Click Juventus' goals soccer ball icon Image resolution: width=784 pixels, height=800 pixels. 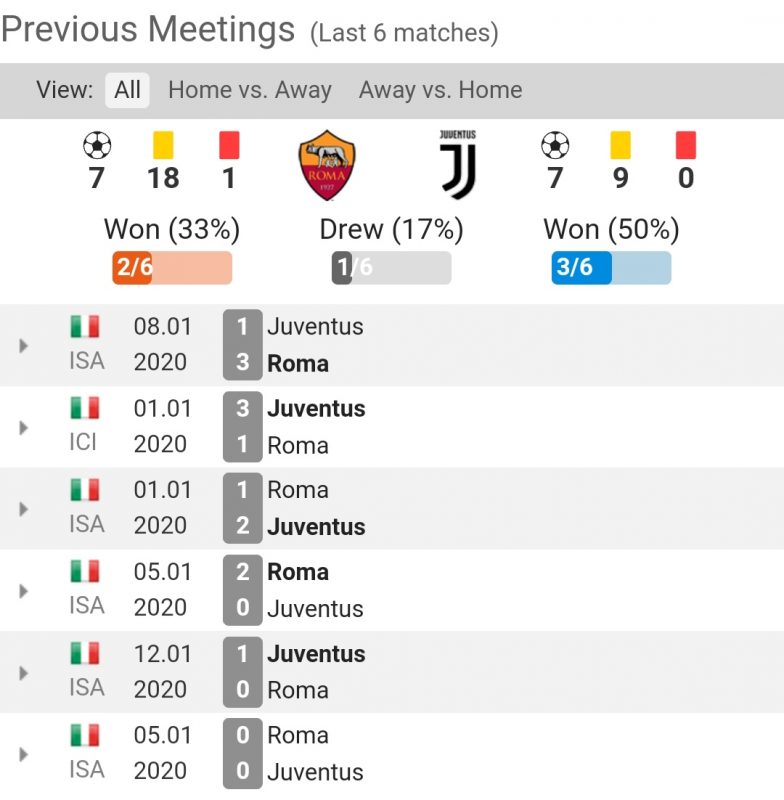click(555, 146)
